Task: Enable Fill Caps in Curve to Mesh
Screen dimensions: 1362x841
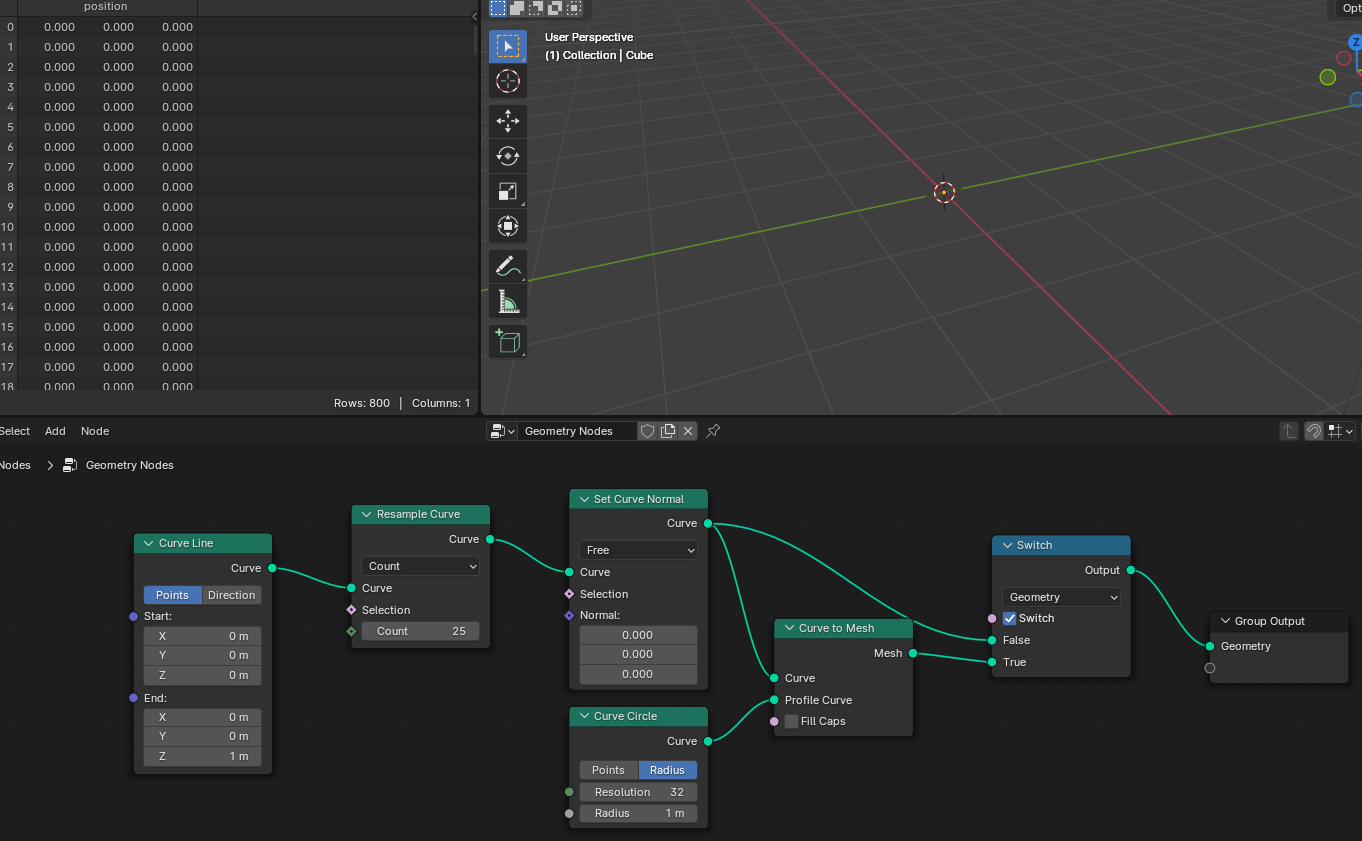Action: 792,721
